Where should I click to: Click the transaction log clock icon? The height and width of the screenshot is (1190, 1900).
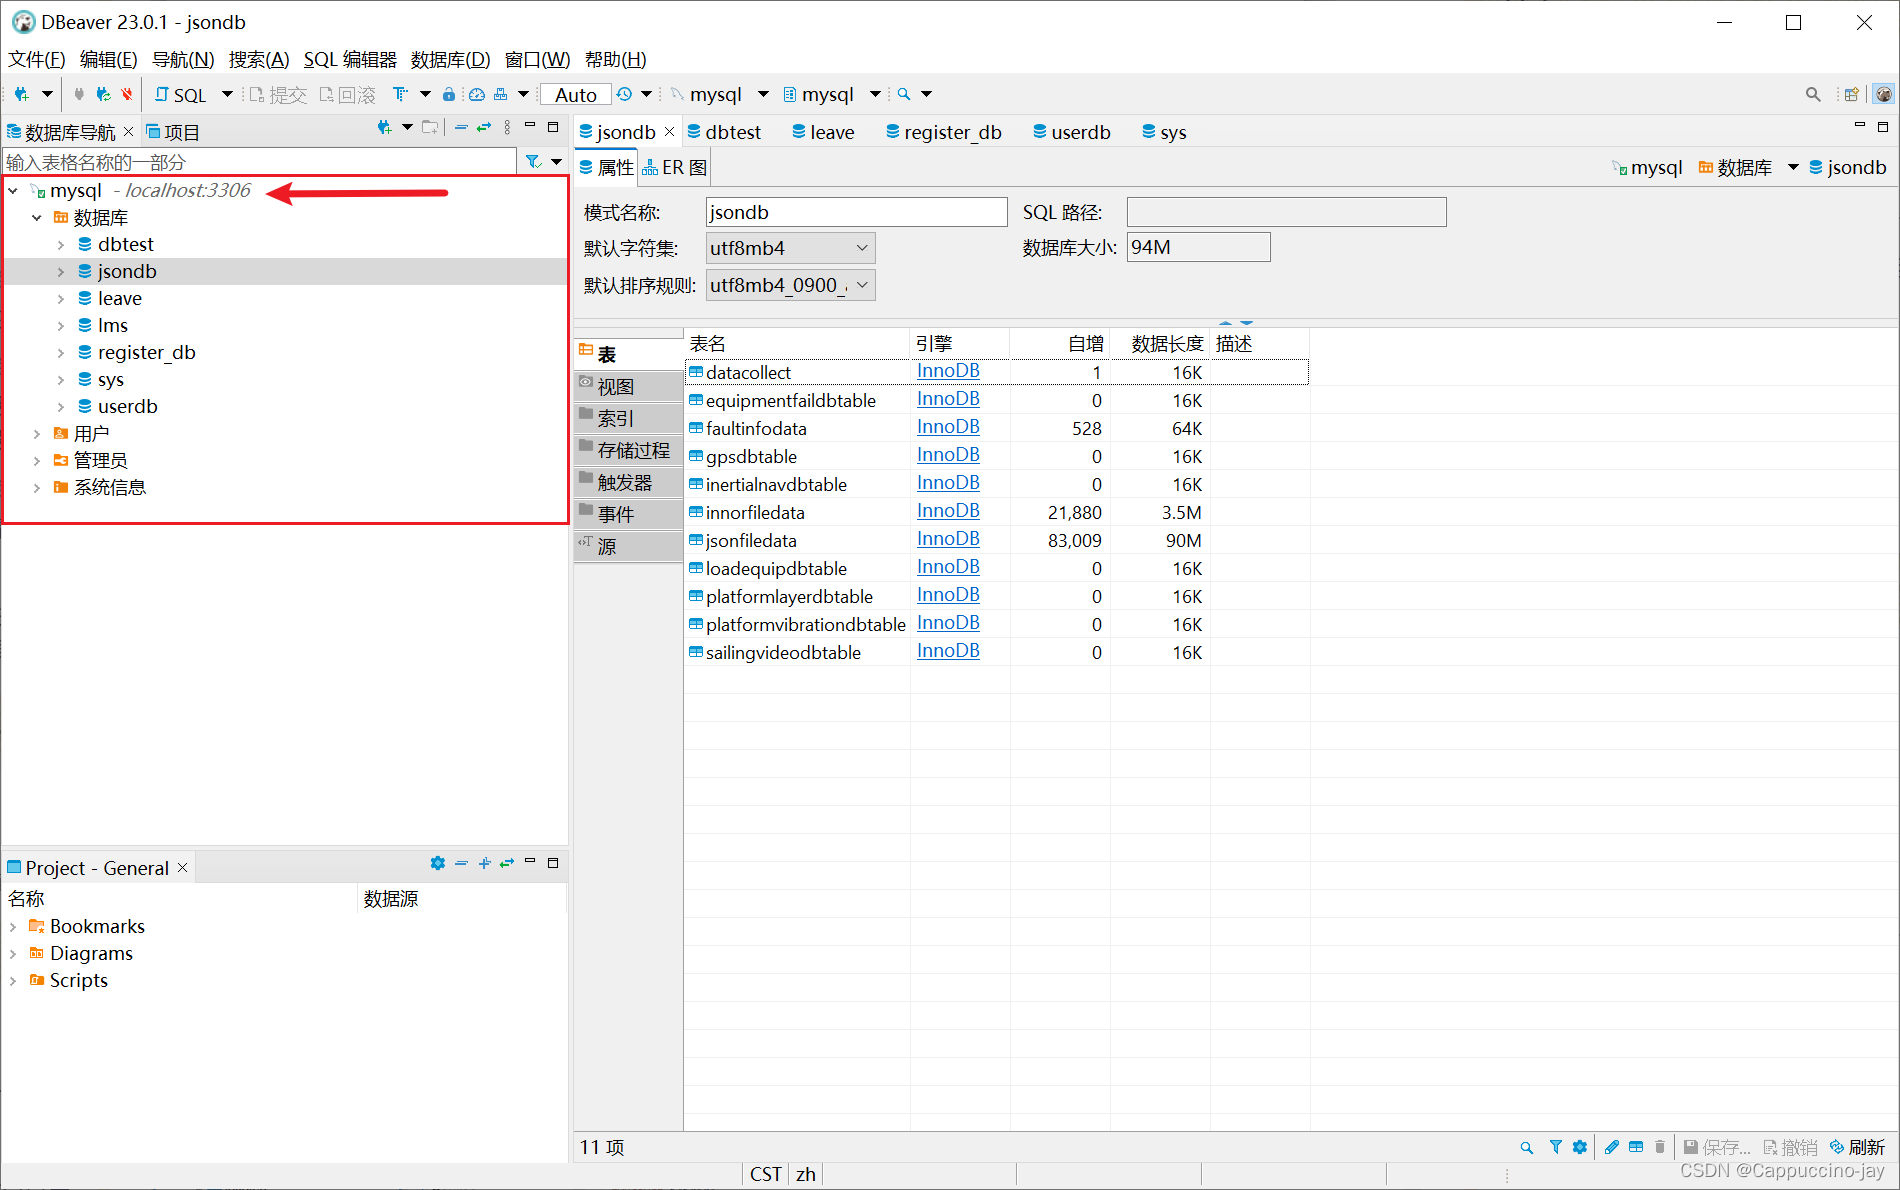pos(624,94)
